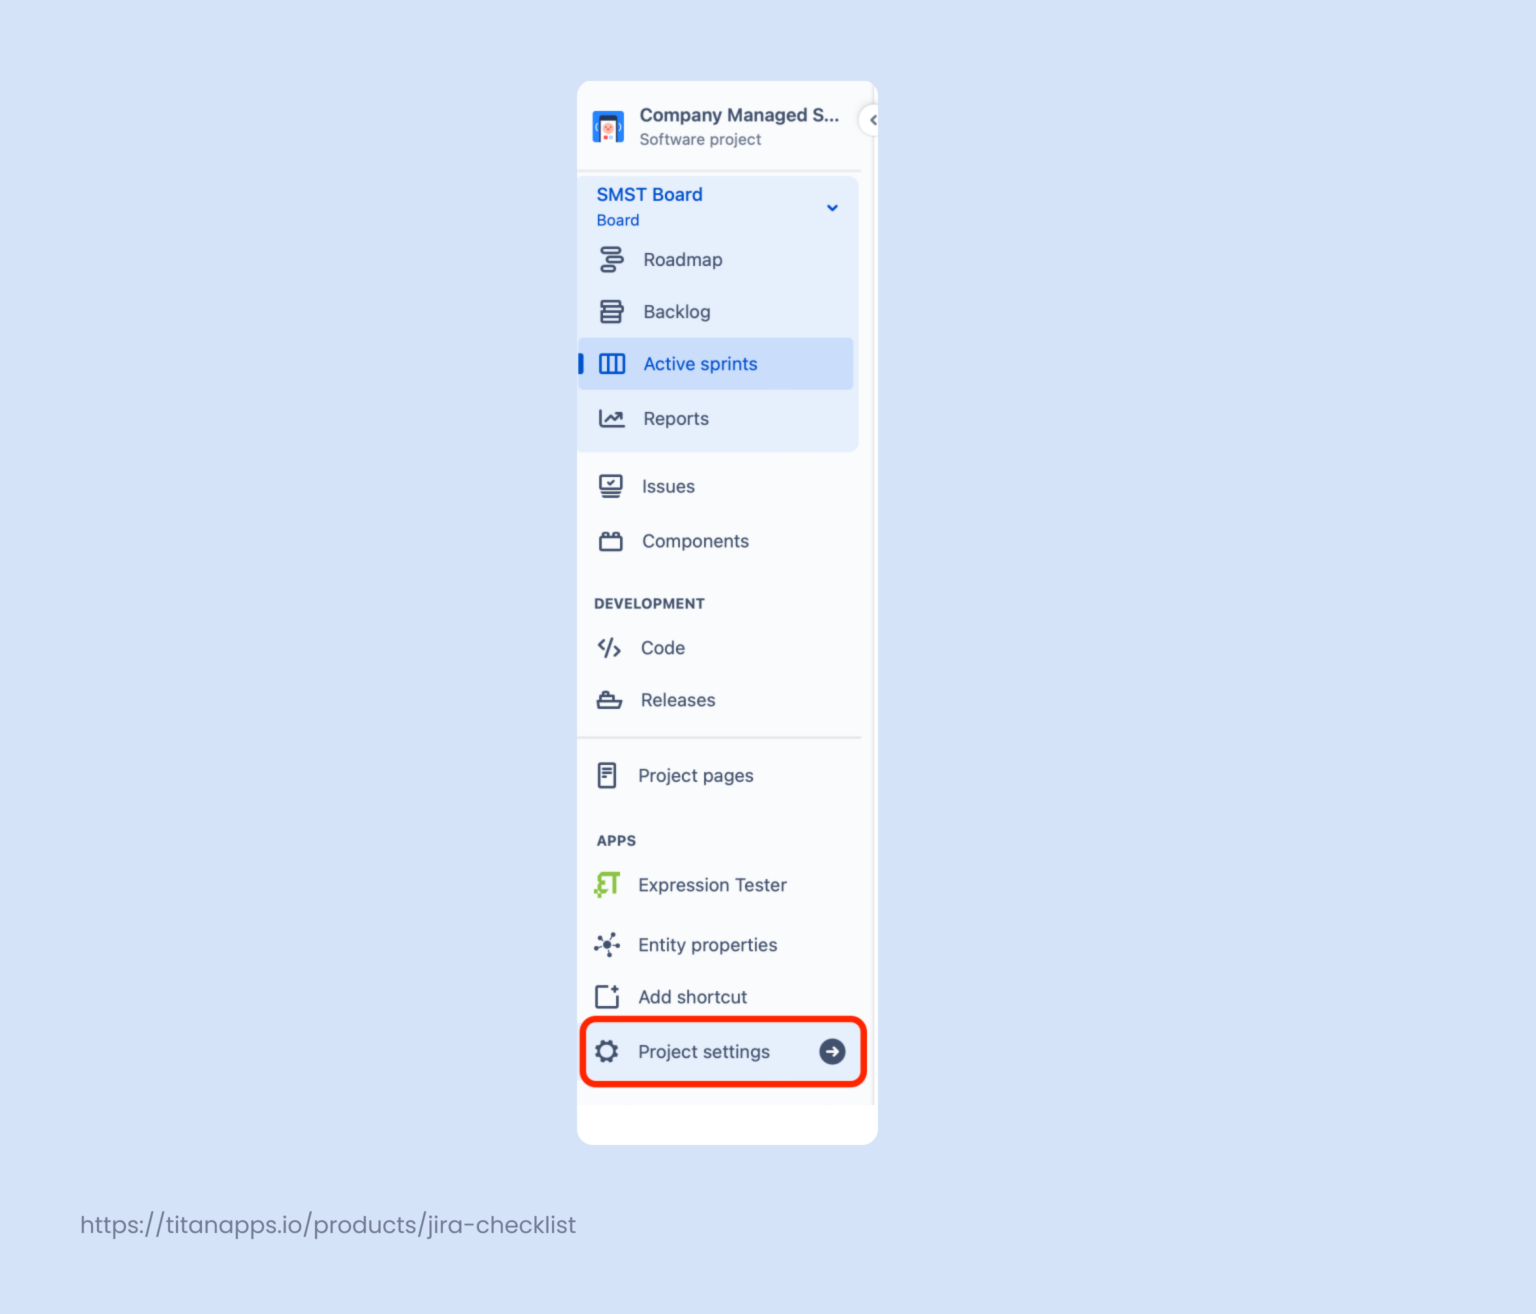Open Project pages from the menu
The width and height of the screenshot is (1536, 1314).
pos(696,775)
